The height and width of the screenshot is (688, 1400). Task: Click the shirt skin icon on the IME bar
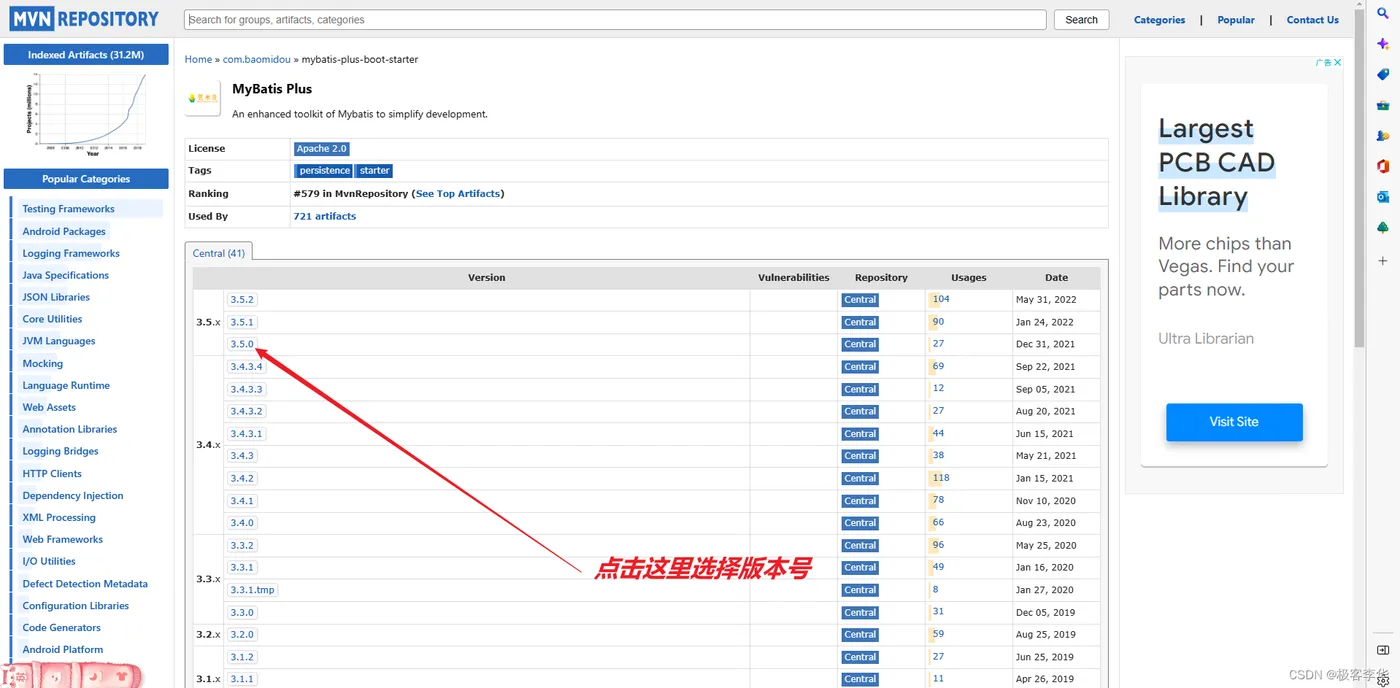(x=122, y=677)
